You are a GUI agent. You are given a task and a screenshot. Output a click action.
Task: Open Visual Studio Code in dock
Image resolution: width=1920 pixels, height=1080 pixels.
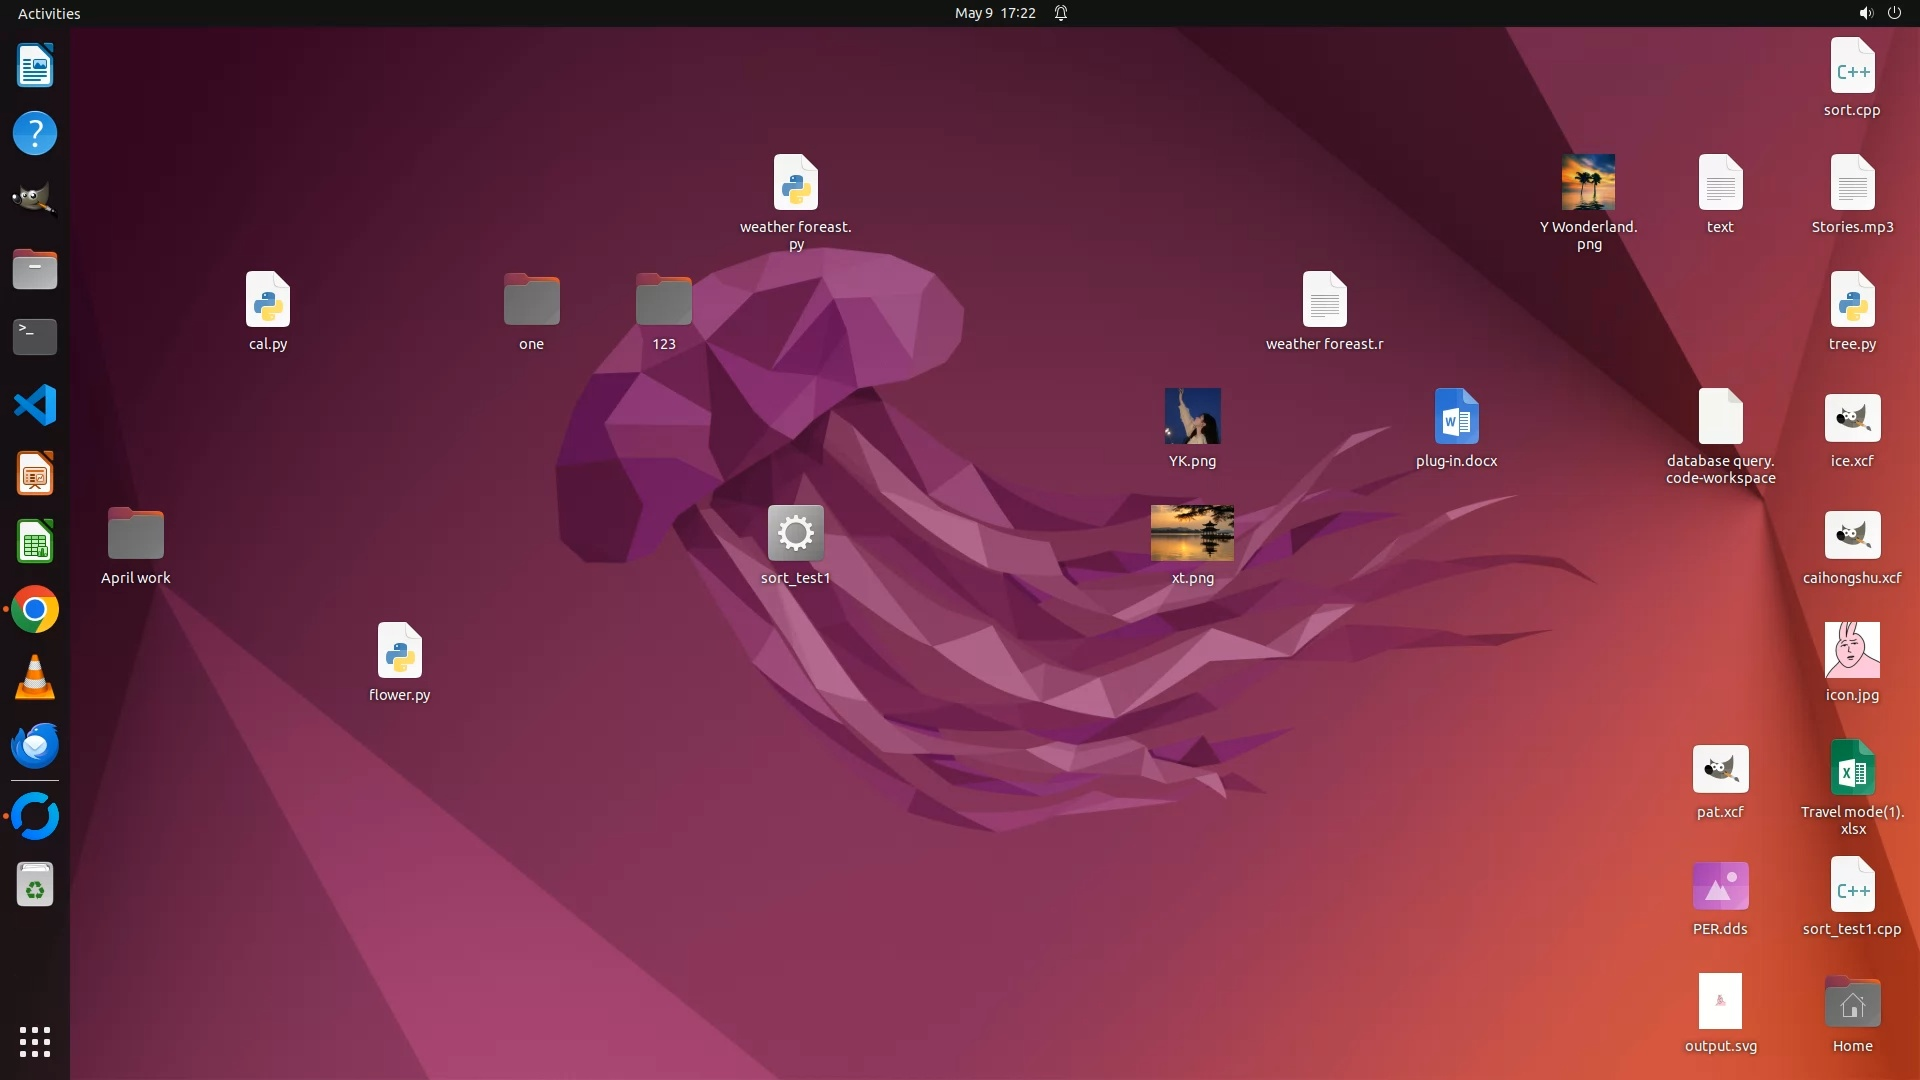pyautogui.click(x=34, y=406)
